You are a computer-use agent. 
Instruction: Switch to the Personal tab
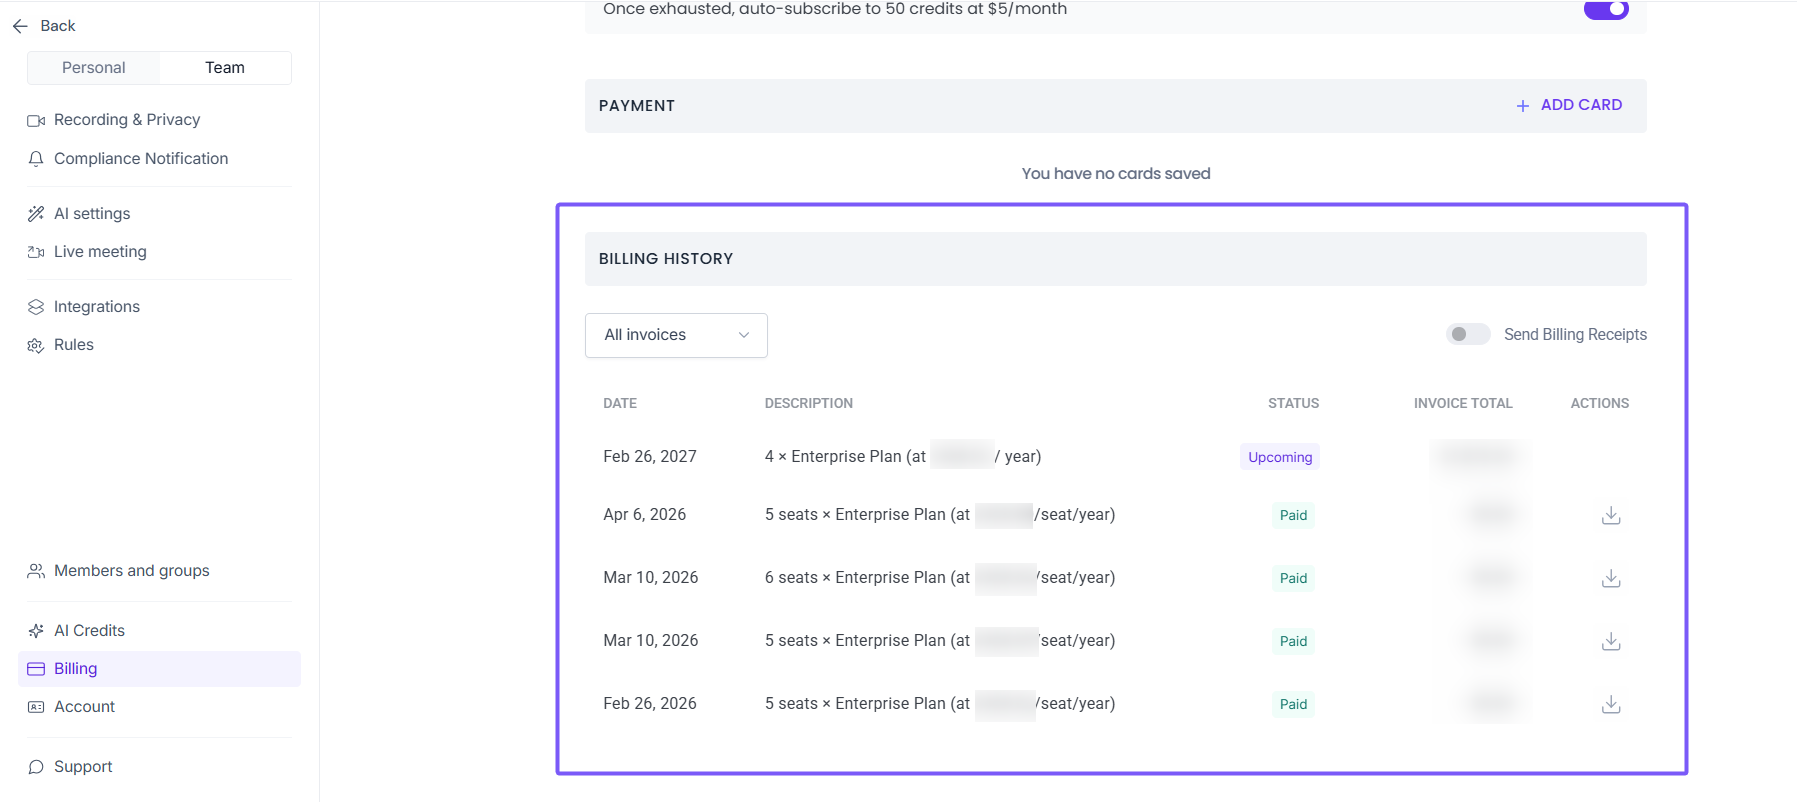pyautogui.click(x=94, y=68)
